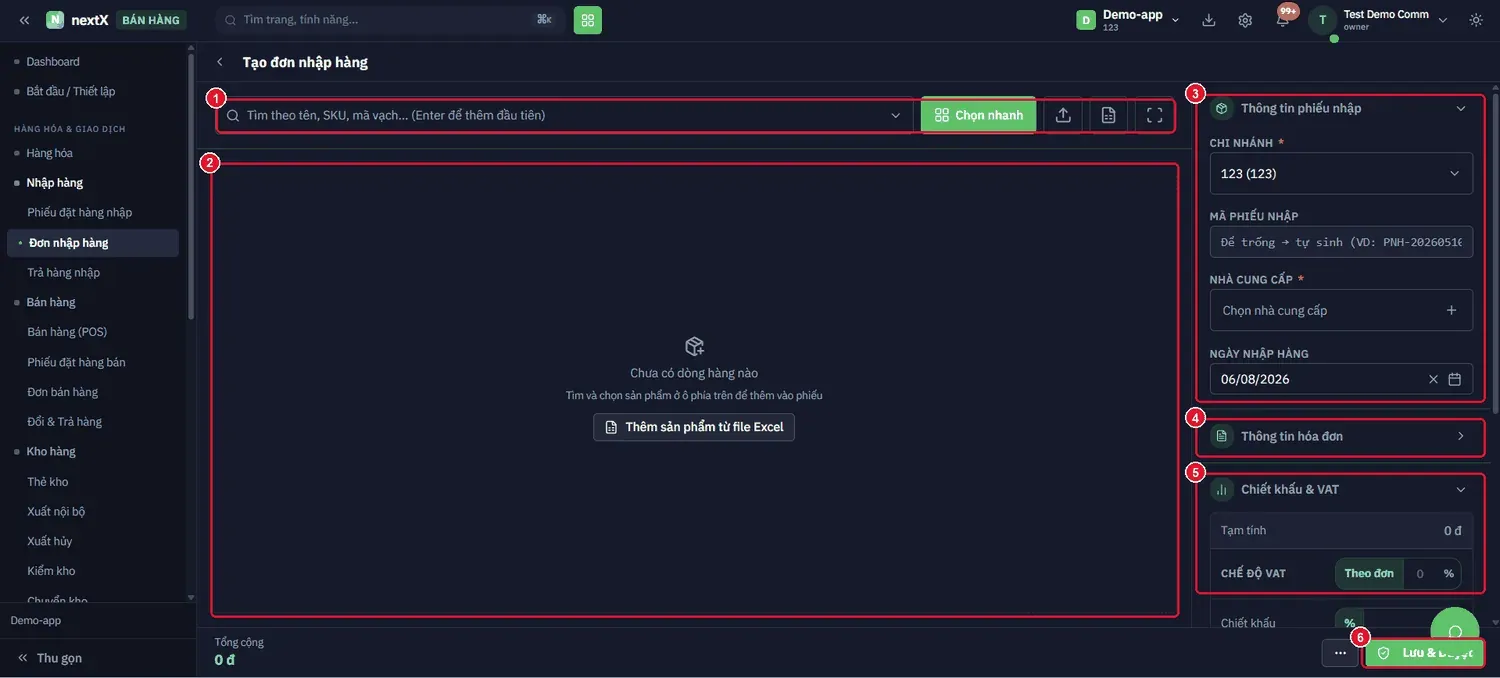Click the T user avatar

(1323, 20)
